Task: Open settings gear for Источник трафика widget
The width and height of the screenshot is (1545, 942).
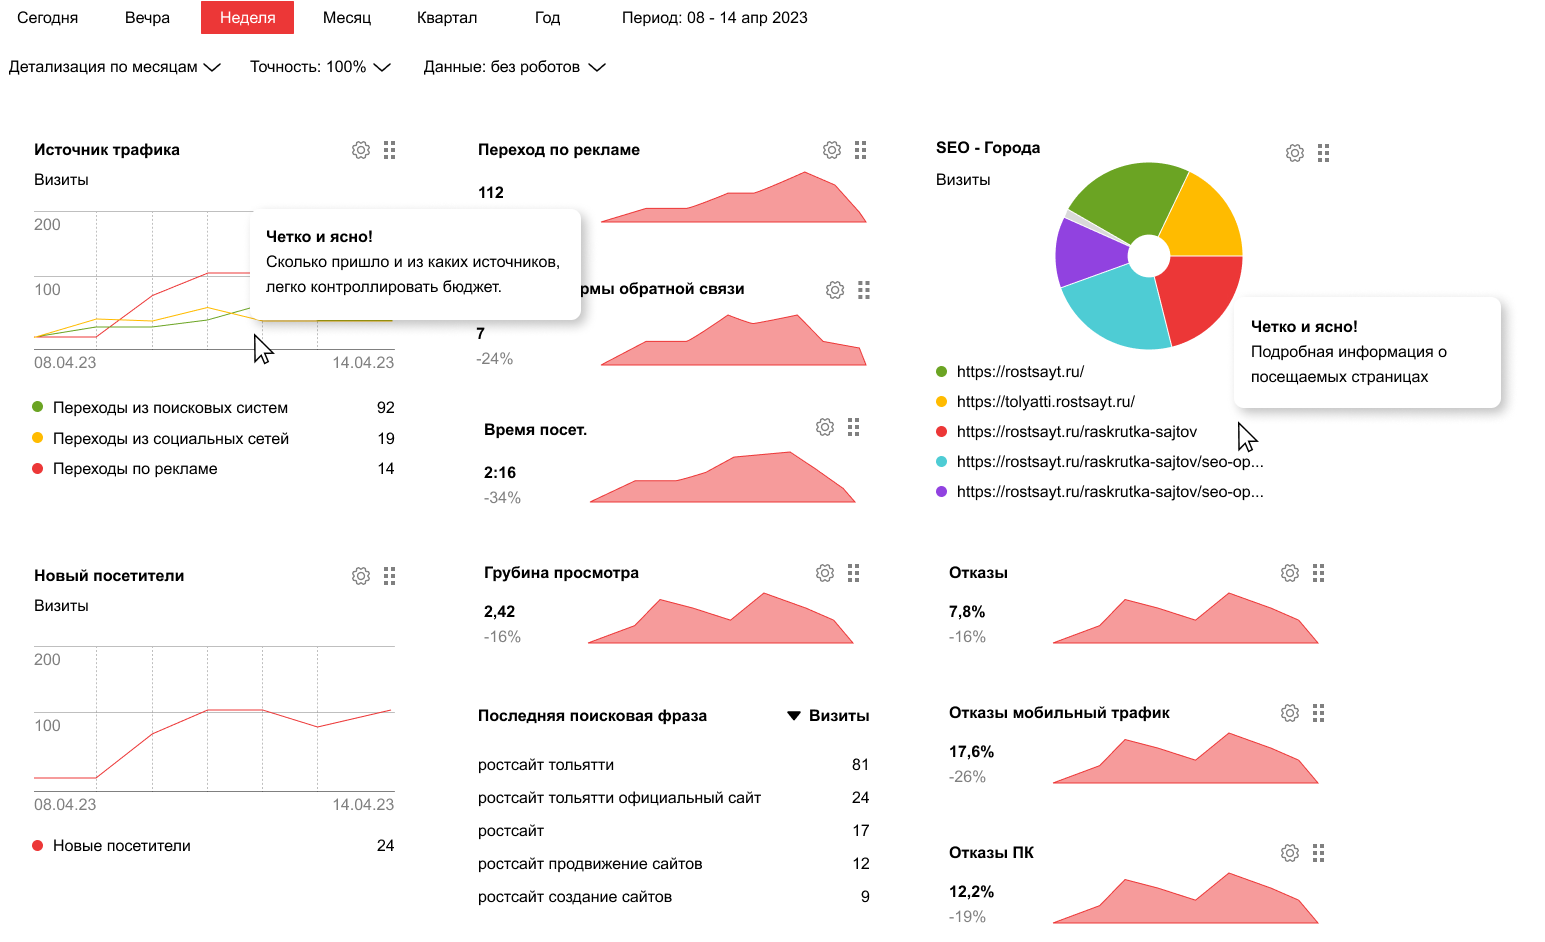Action: pos(361,150)
